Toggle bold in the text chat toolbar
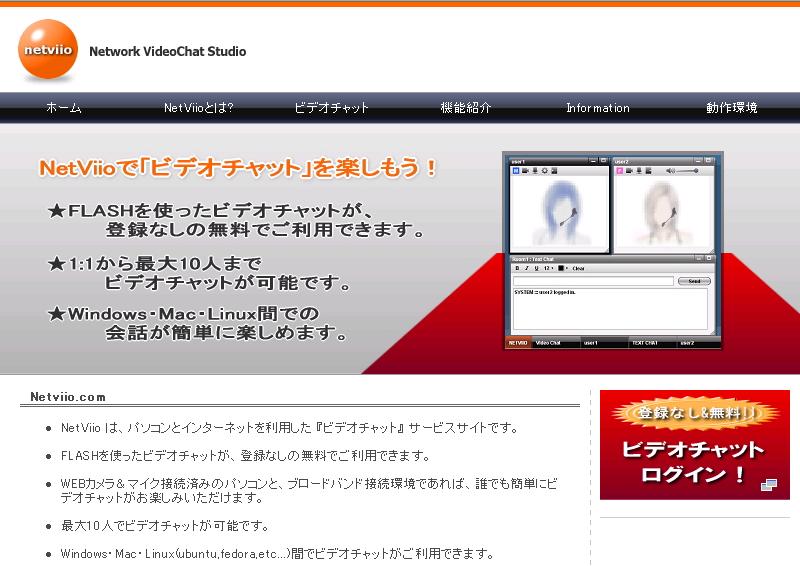Viewport: 800px width, 566px height. coord(517,268)
